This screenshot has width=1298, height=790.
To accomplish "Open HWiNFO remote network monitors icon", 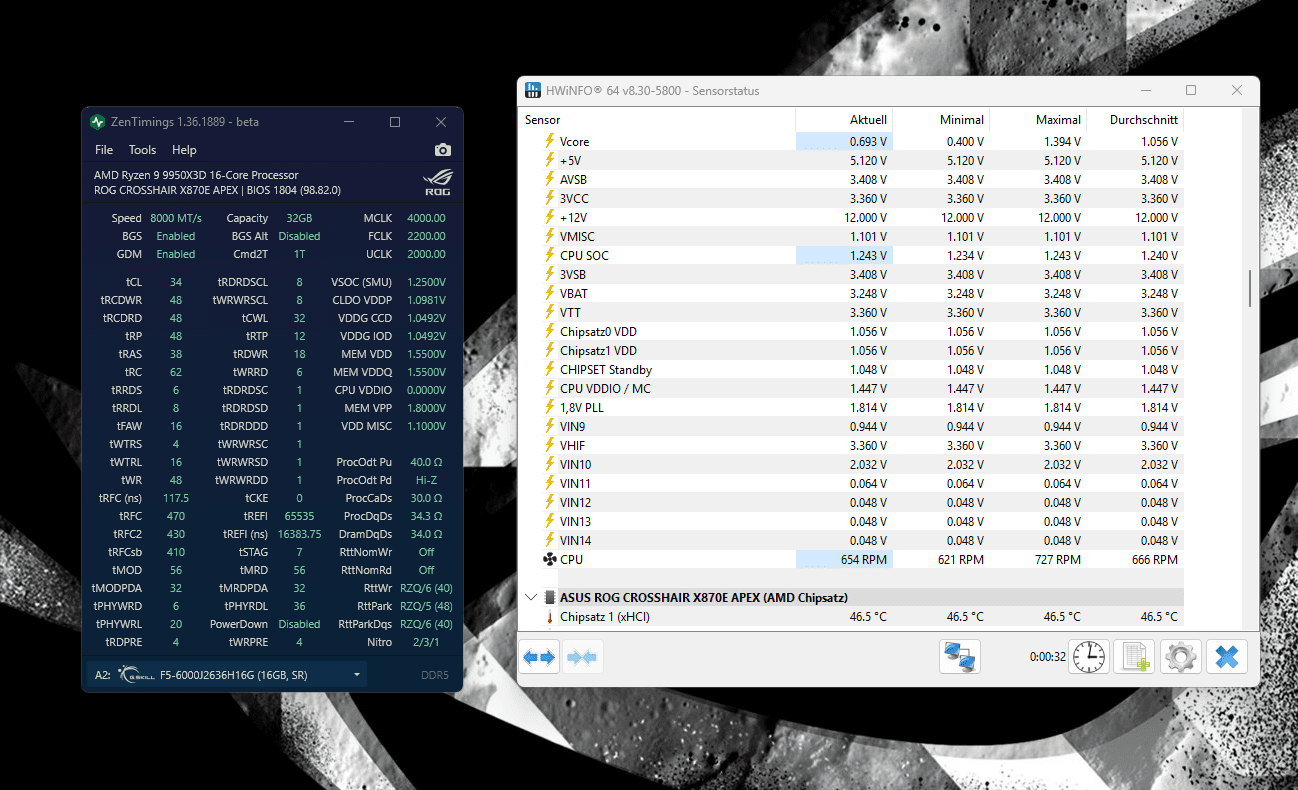I will (961, 657).
